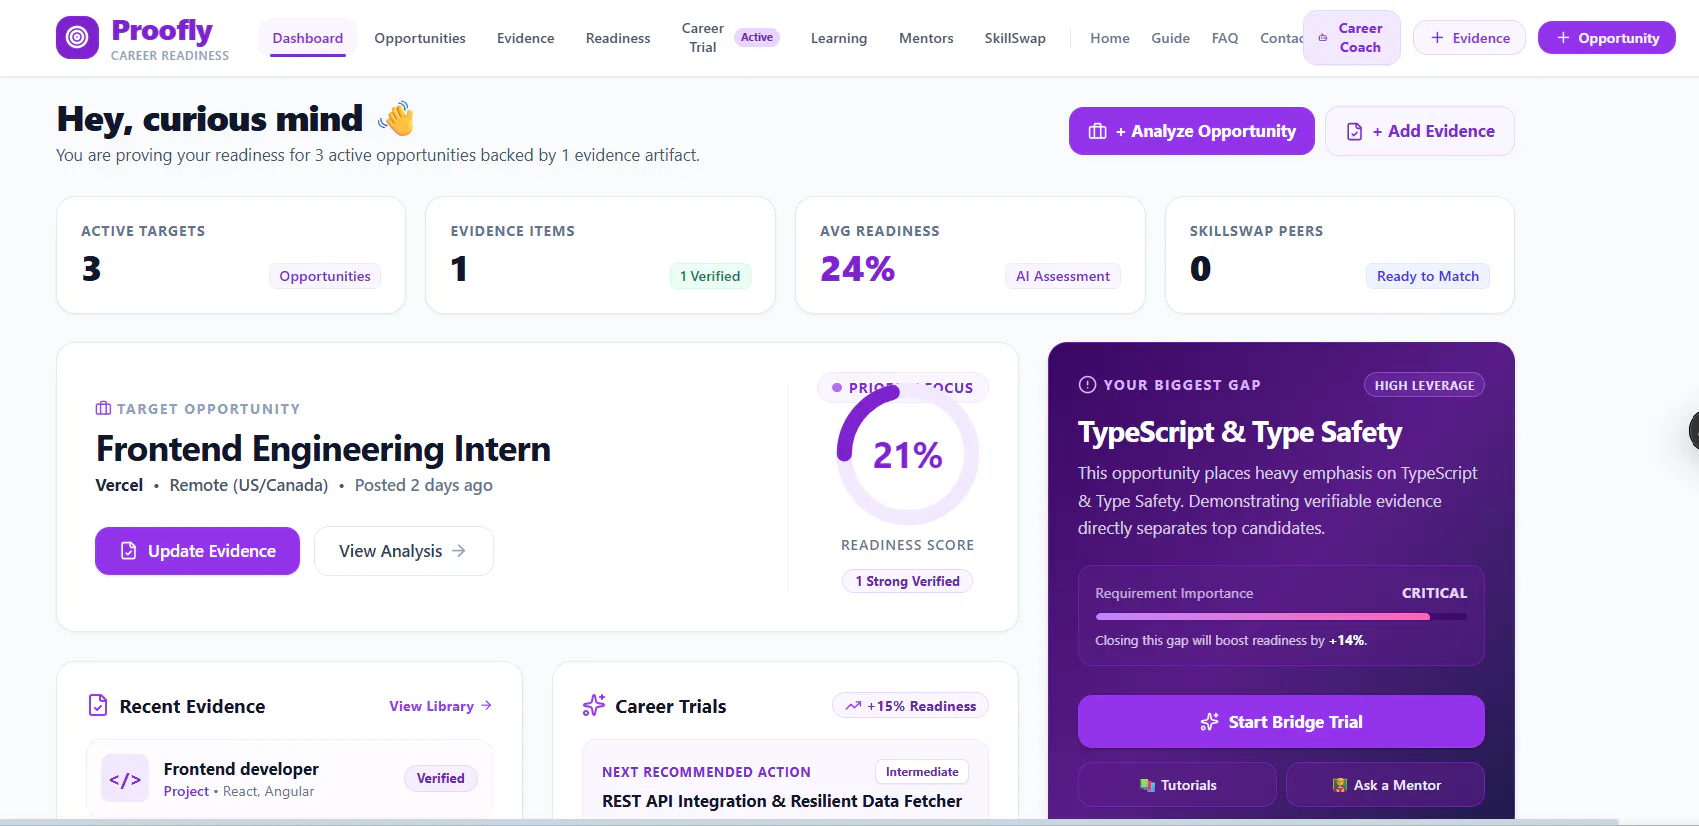Click the Priority Focus badge
1699x826 pixels.
coord(903,388)
